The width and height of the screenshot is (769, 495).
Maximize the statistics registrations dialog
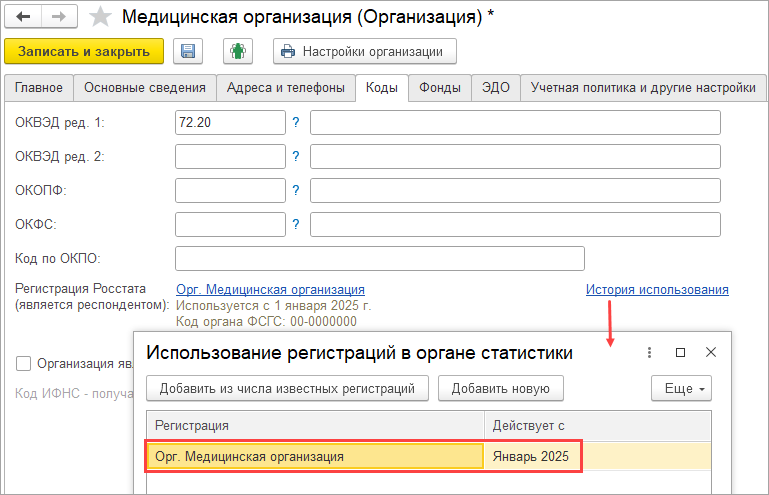680,352
